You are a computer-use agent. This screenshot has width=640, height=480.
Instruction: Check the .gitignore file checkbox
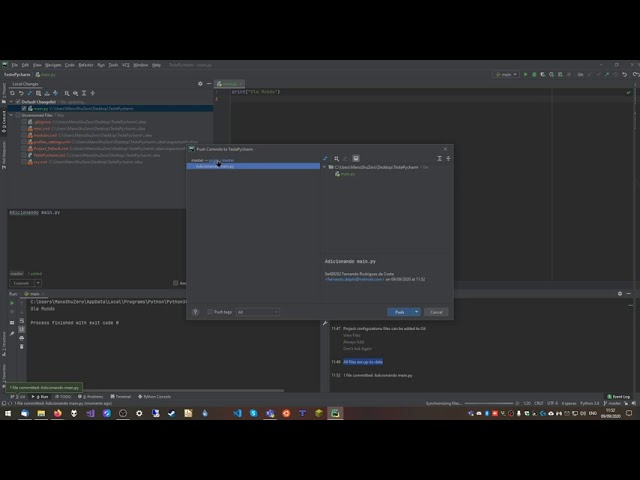tap(24, 122)
